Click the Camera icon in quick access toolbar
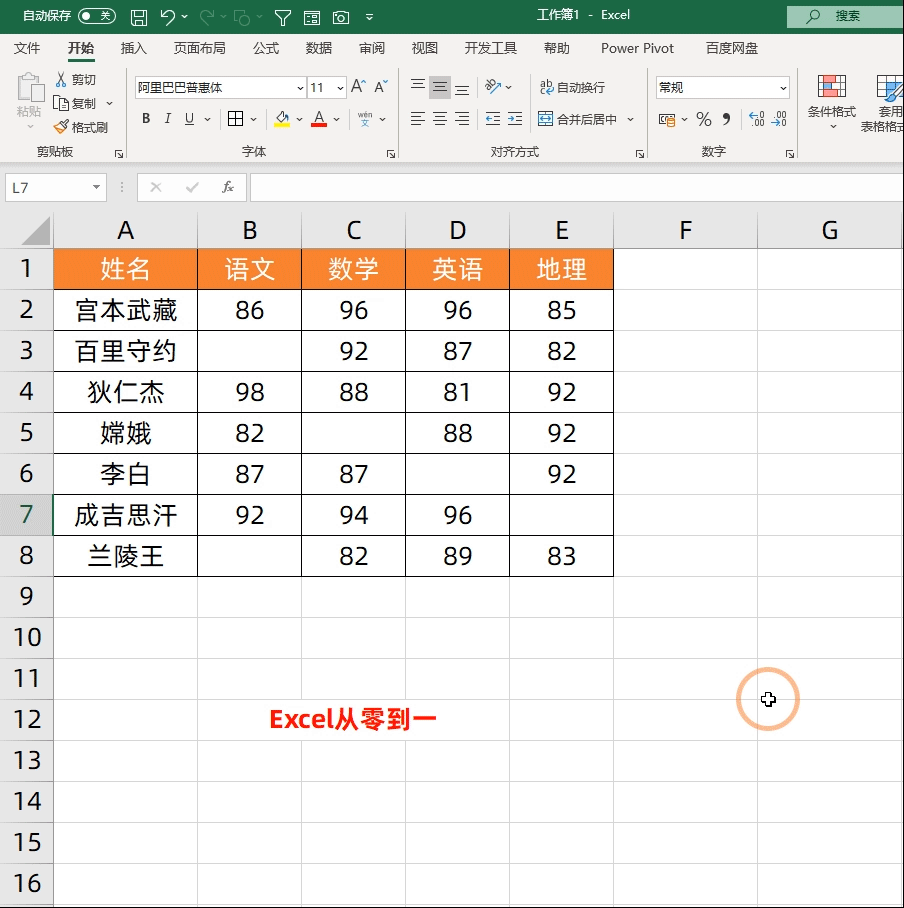Screen dimensions: 904x908 [x=341, y=18]
